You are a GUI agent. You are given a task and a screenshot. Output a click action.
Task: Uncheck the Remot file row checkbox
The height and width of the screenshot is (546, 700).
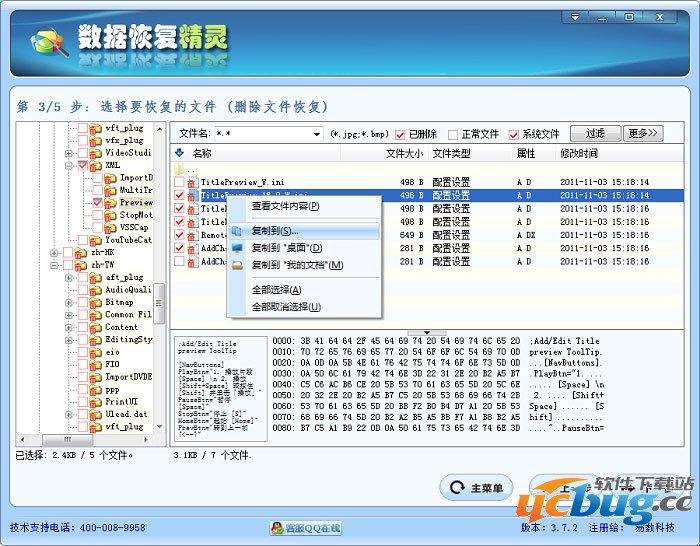click(179, 235)
